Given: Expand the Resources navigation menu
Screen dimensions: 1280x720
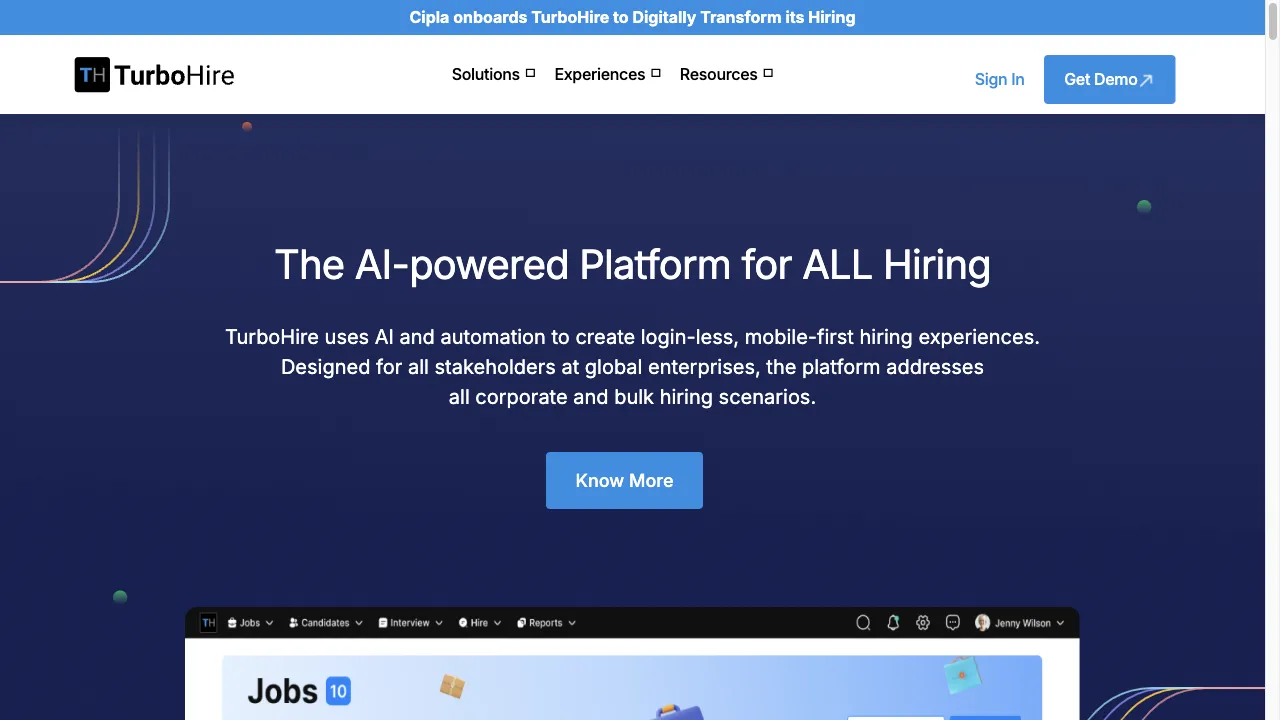Looking at the screenshot, I should coord(726,74).
